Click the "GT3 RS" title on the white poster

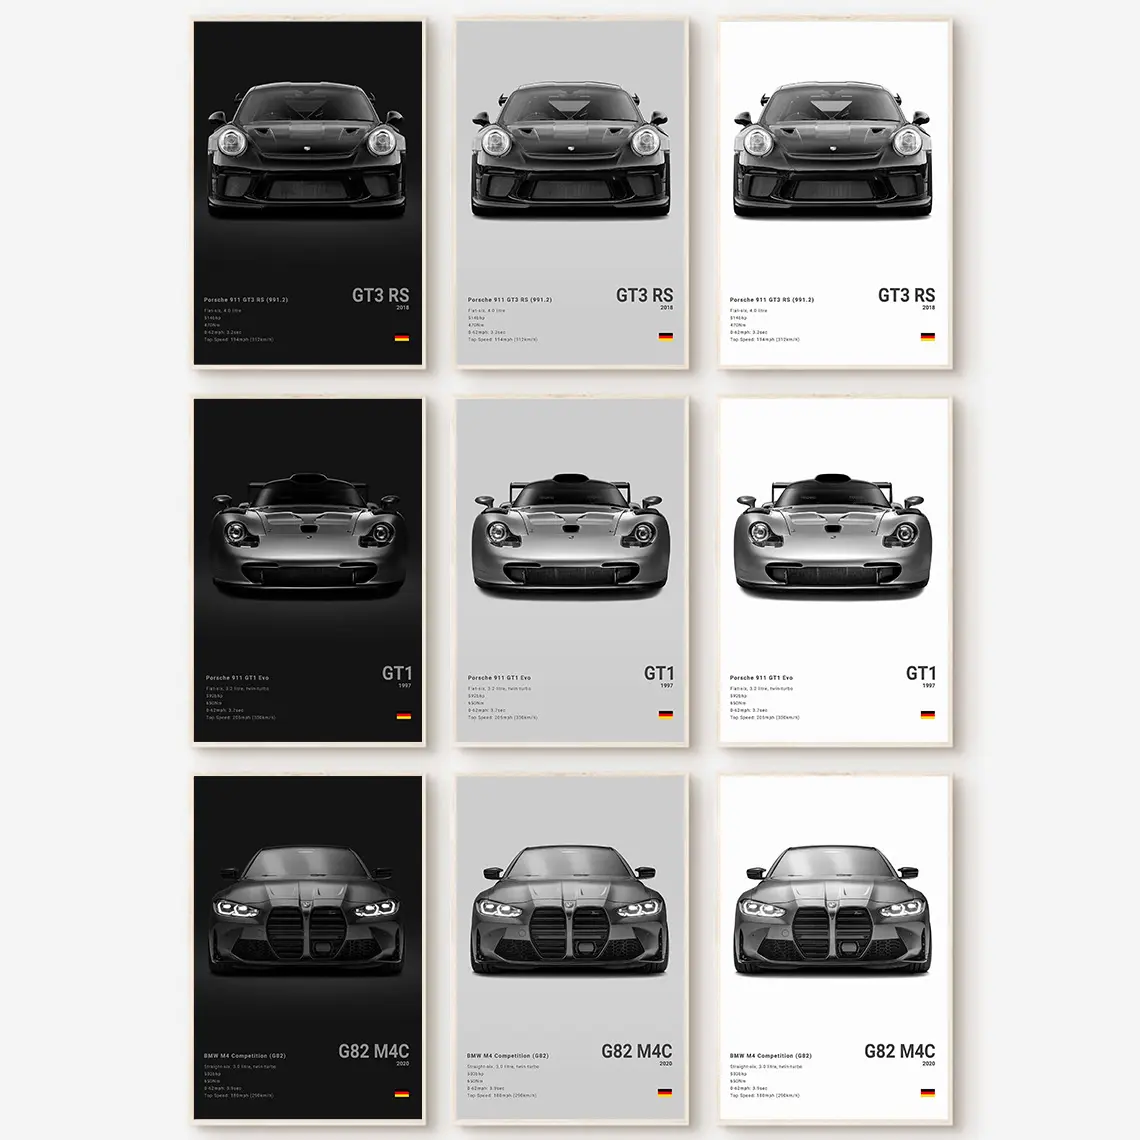pyautogui.click(x=907, y=295)
